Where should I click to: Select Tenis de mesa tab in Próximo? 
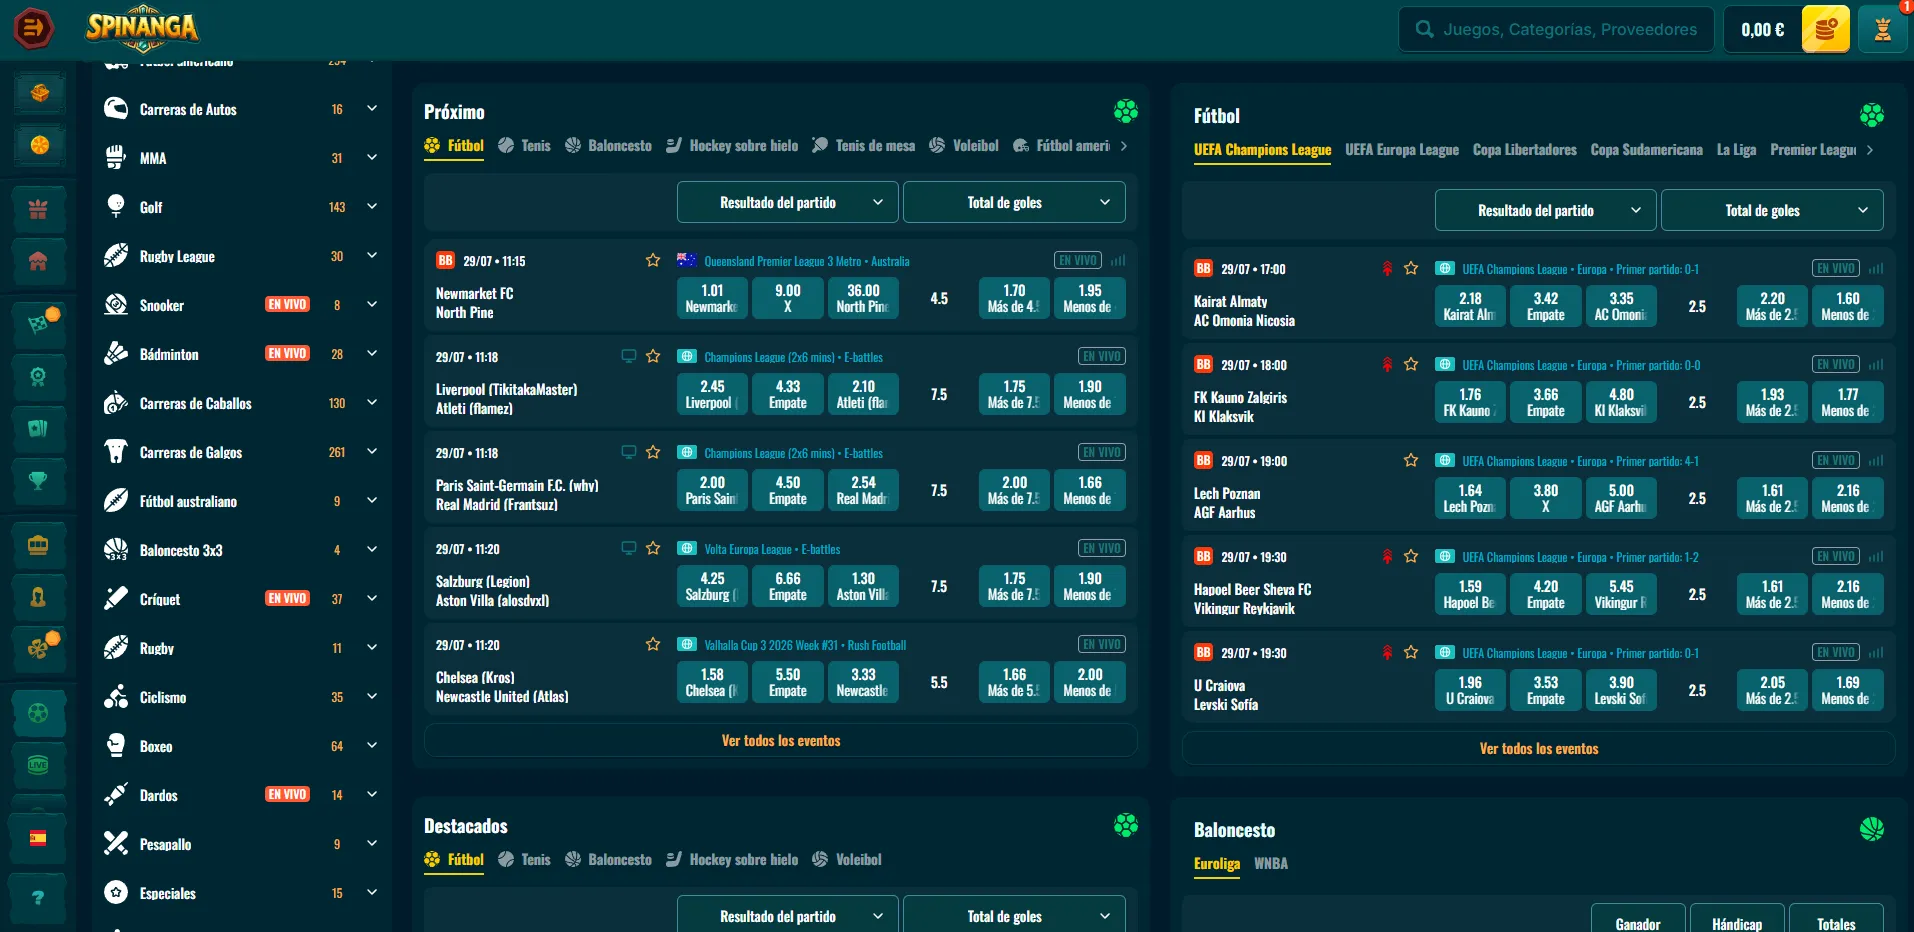point(863,146)
